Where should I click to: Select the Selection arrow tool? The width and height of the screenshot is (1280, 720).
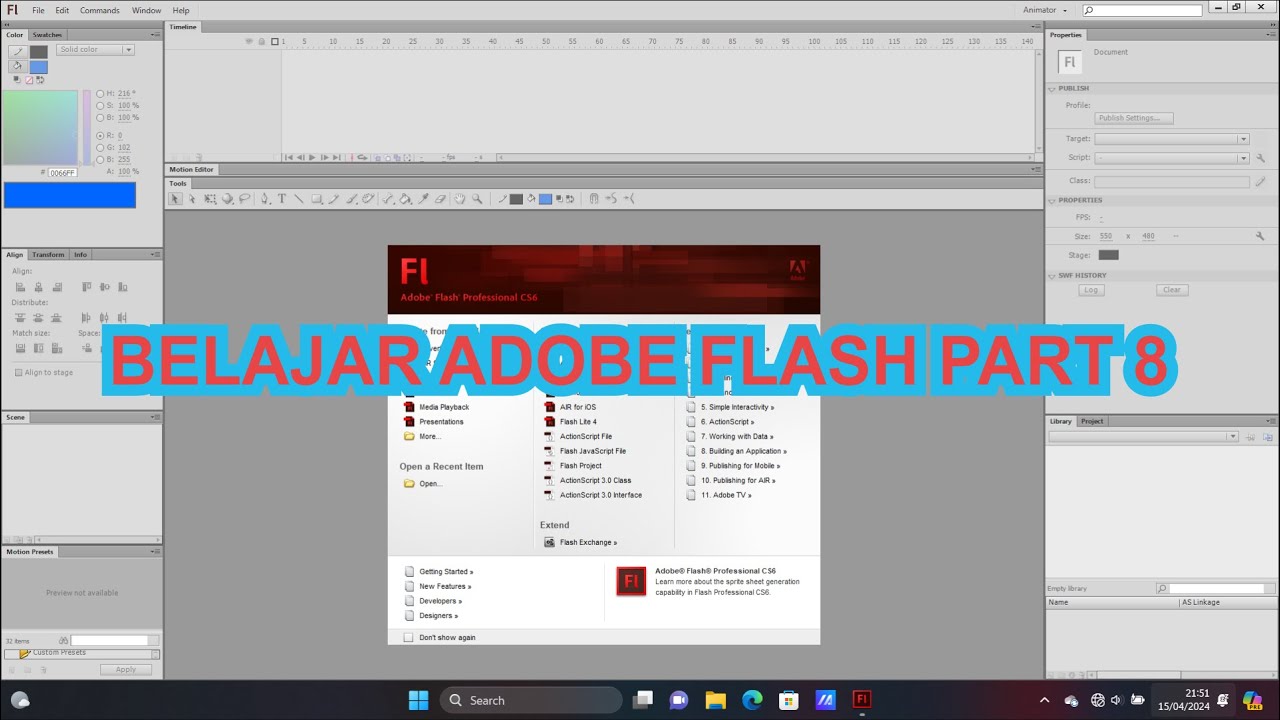tap(175, 199)
